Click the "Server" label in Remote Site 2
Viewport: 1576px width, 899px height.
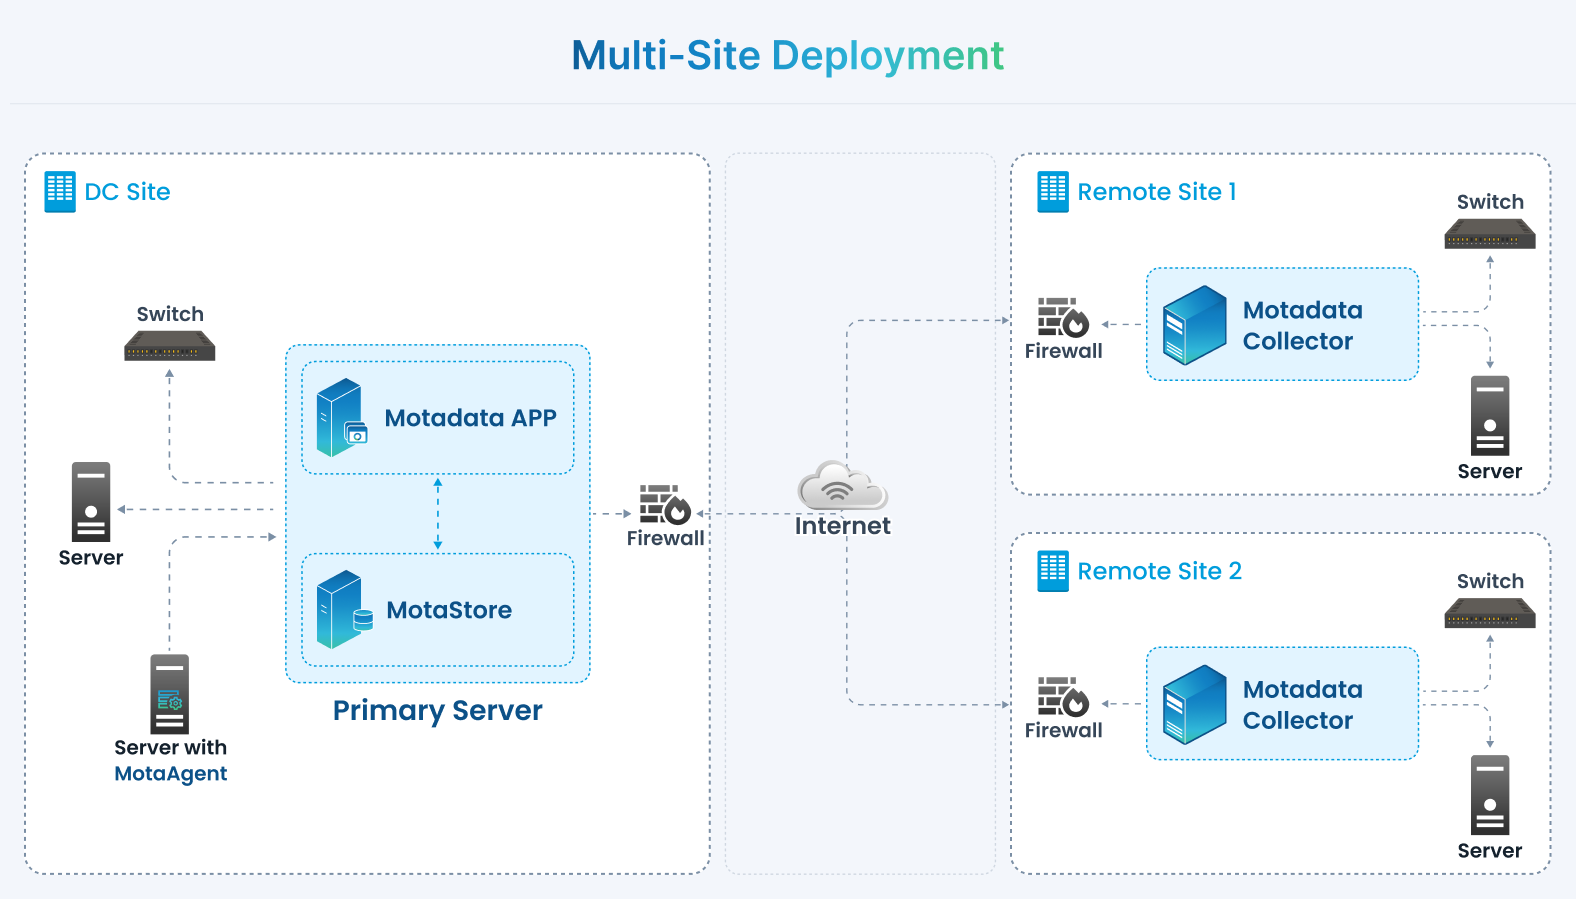click(1490, 850)
